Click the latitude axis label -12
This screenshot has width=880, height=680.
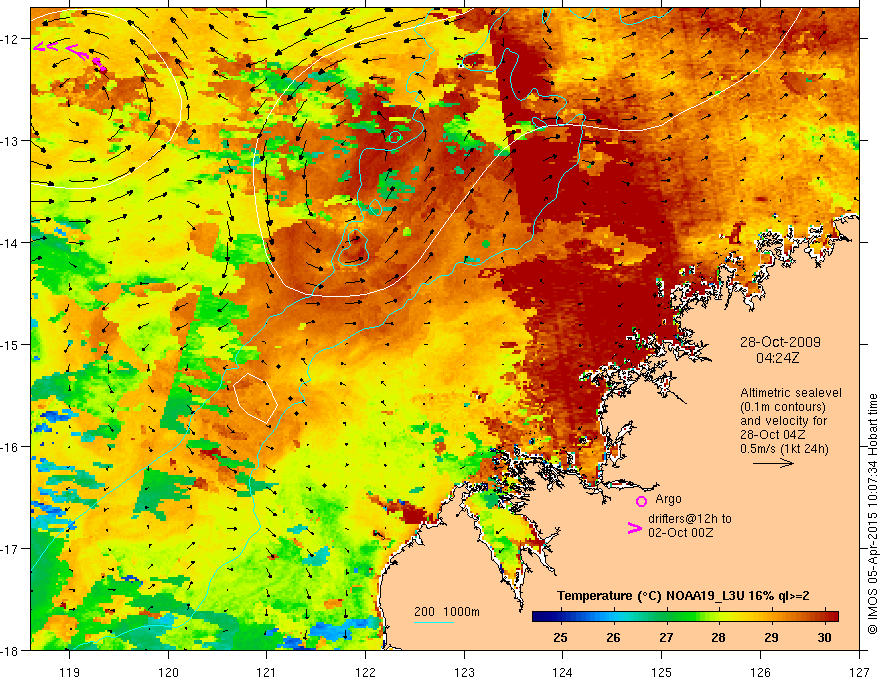tap(10, 39)
